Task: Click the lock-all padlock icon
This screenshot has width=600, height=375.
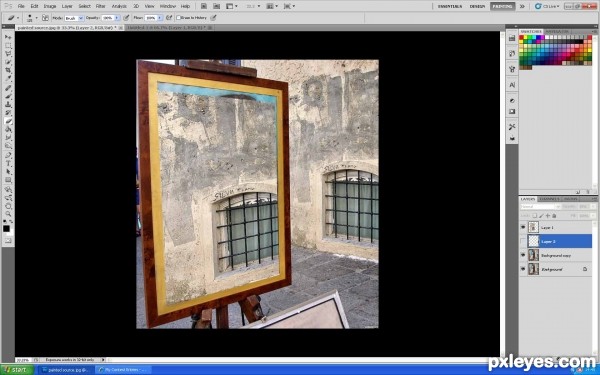Action: (554, 216)
